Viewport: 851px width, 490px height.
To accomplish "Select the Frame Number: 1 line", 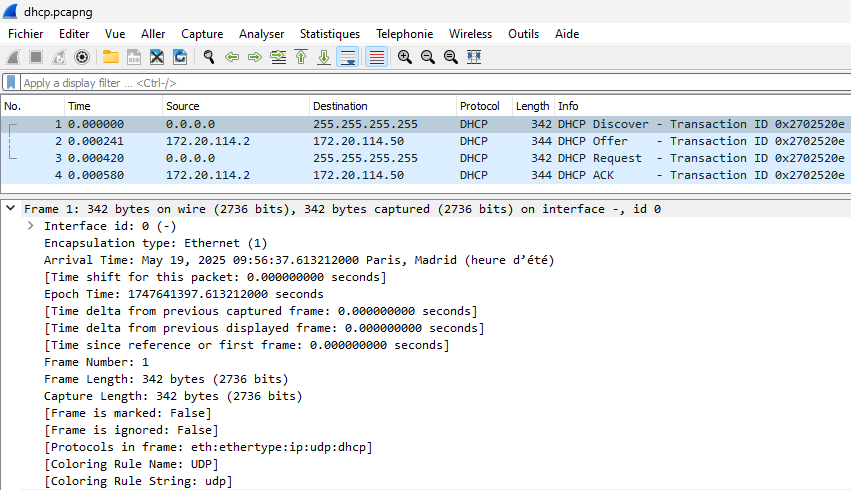I will coord(96,362).
